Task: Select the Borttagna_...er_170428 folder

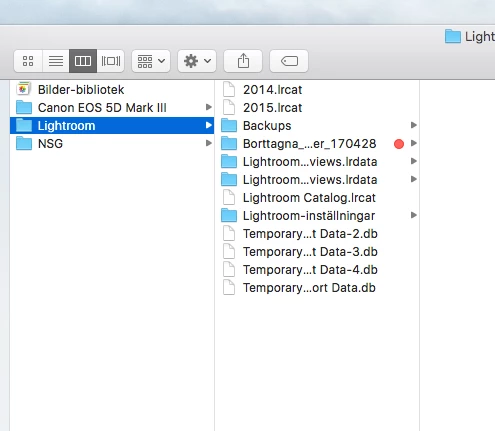Action: pos(317,143)
